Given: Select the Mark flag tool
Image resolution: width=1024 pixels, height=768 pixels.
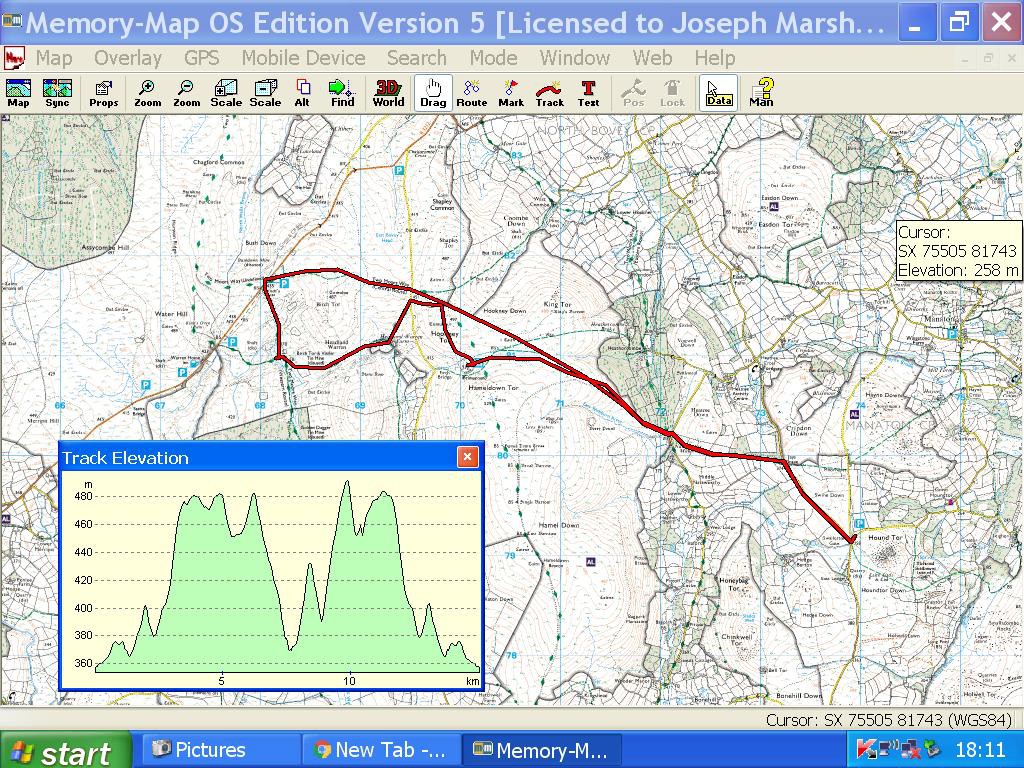Looking at the screenshot, I should (511, 93).
